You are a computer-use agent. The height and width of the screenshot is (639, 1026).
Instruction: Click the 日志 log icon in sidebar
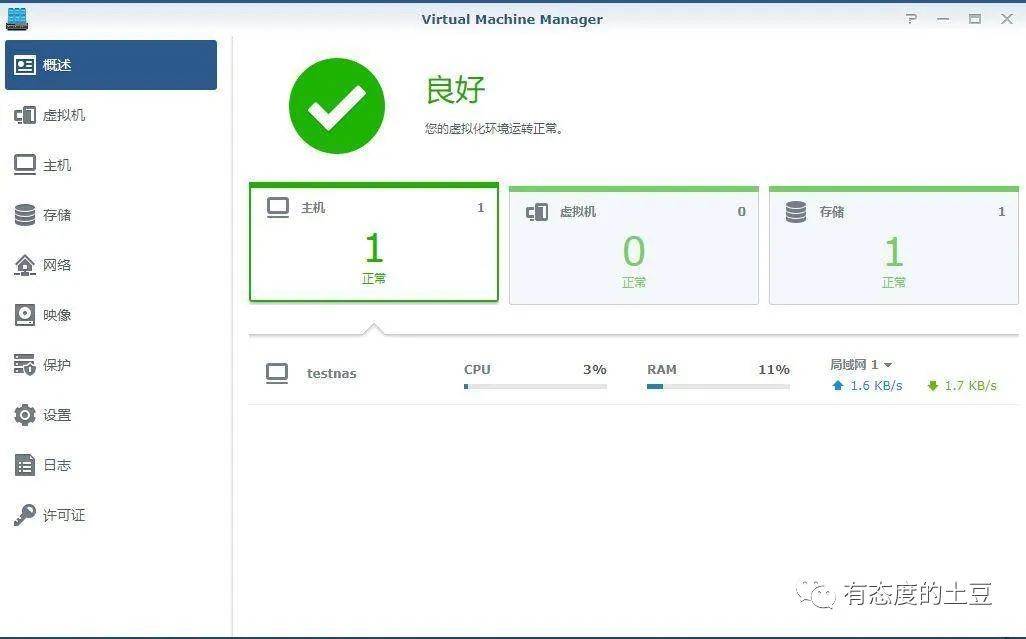(25, 465)
